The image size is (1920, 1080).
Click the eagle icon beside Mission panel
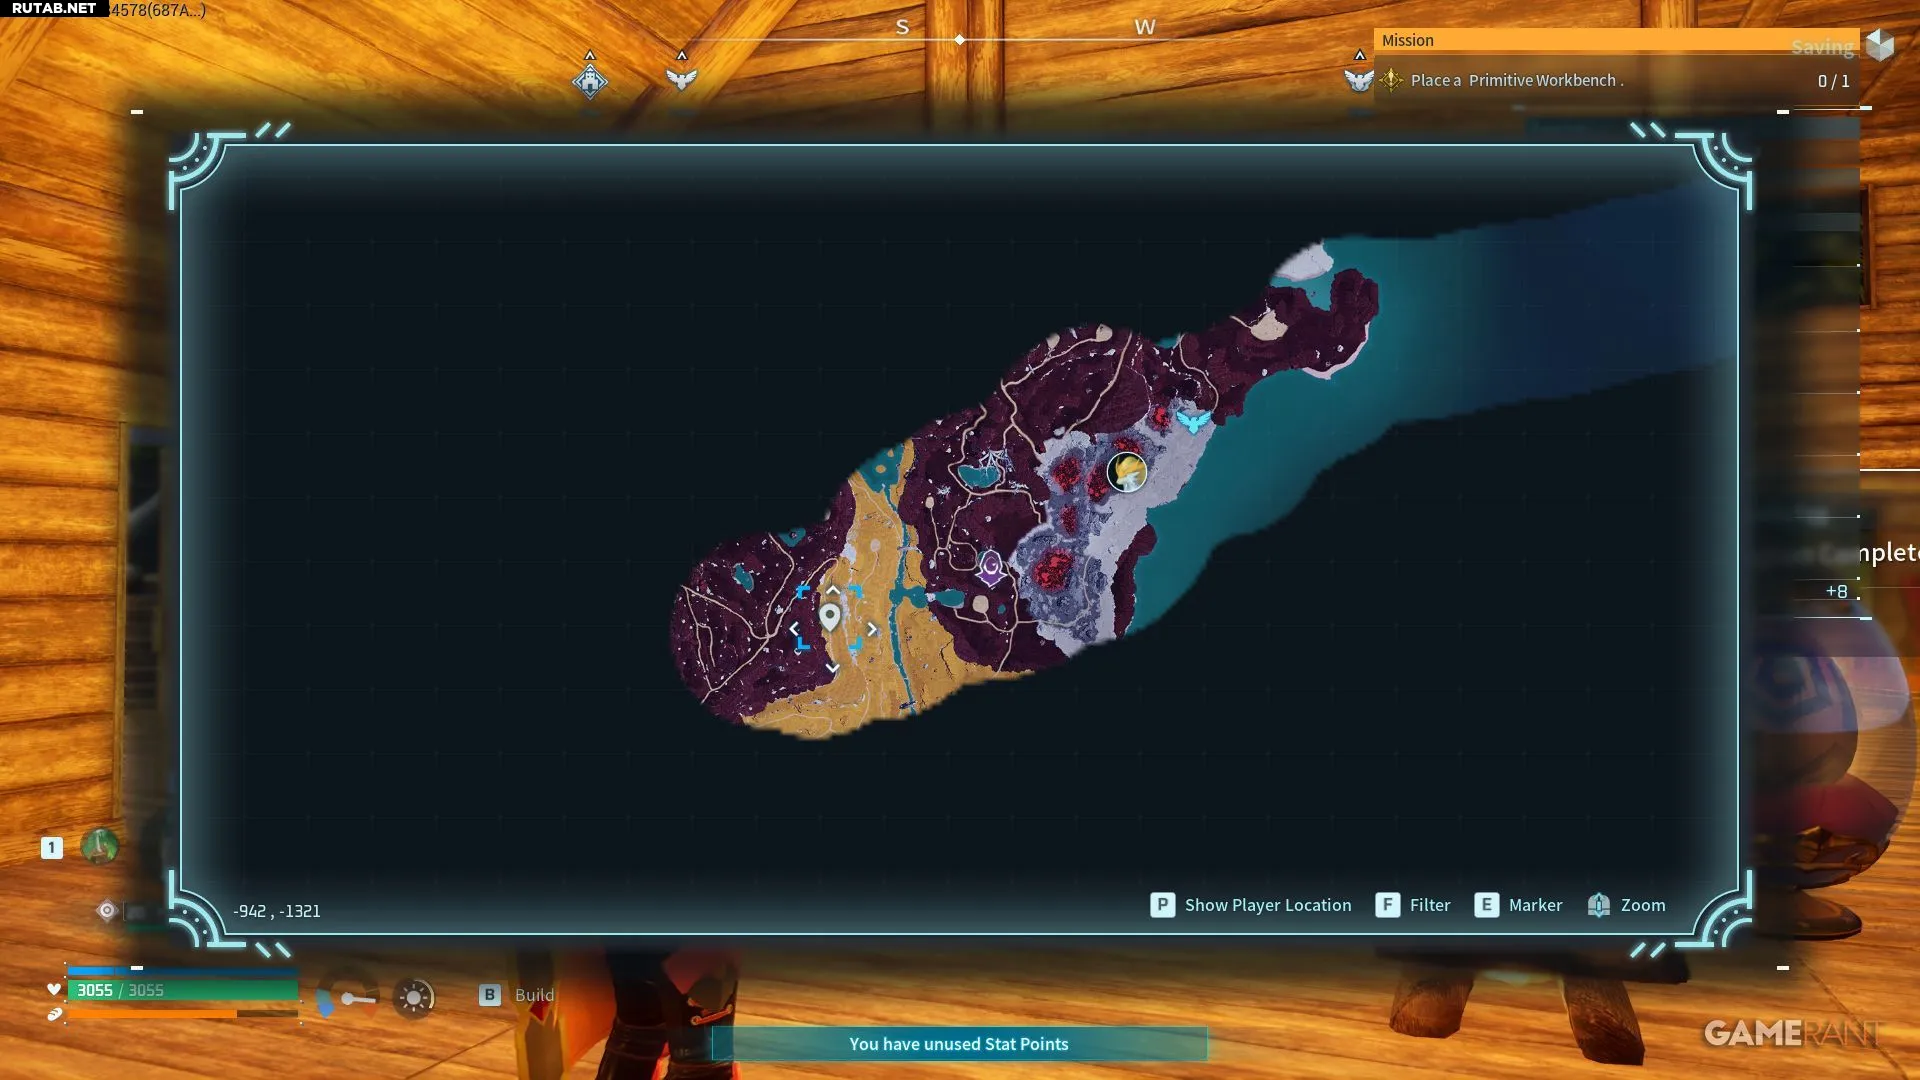(1358, 80)
